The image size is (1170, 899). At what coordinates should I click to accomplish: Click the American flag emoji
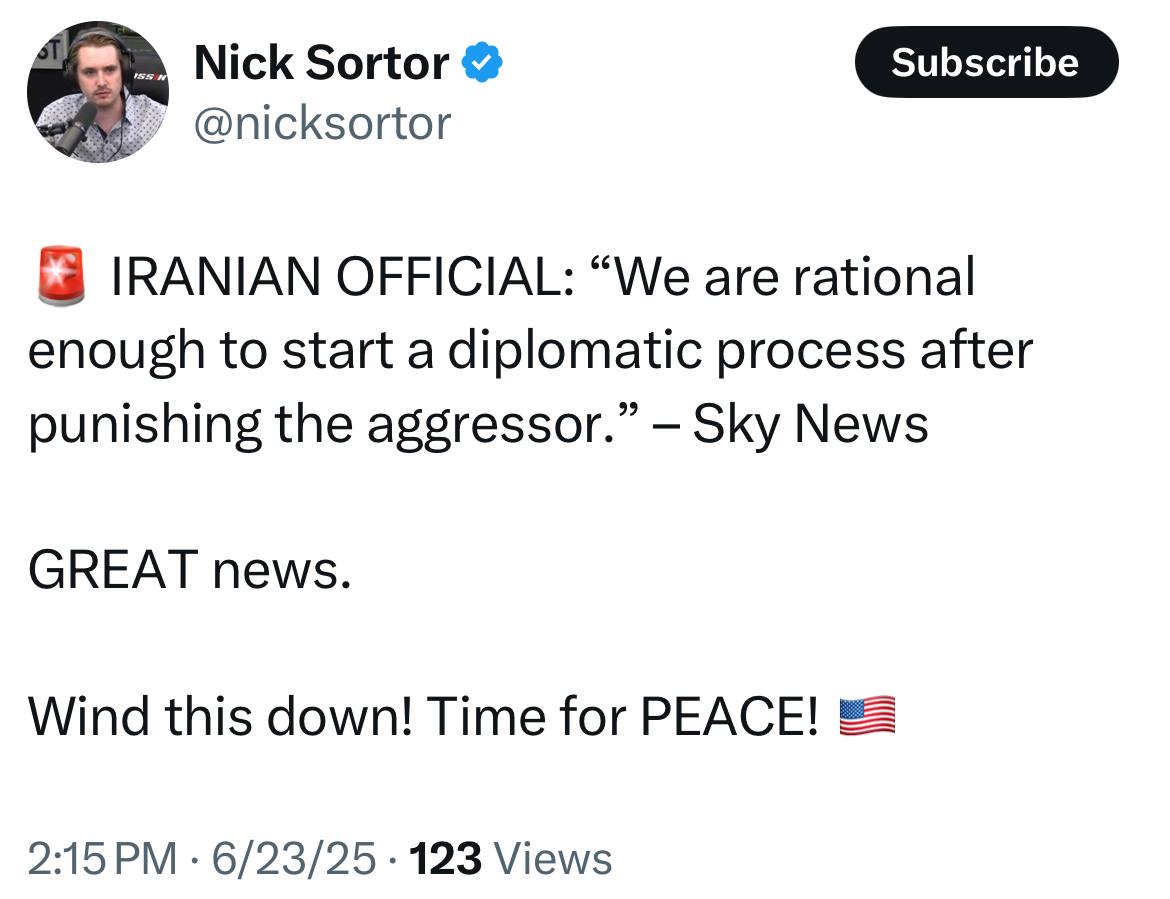pyautogui.click(x=867, y=716)
